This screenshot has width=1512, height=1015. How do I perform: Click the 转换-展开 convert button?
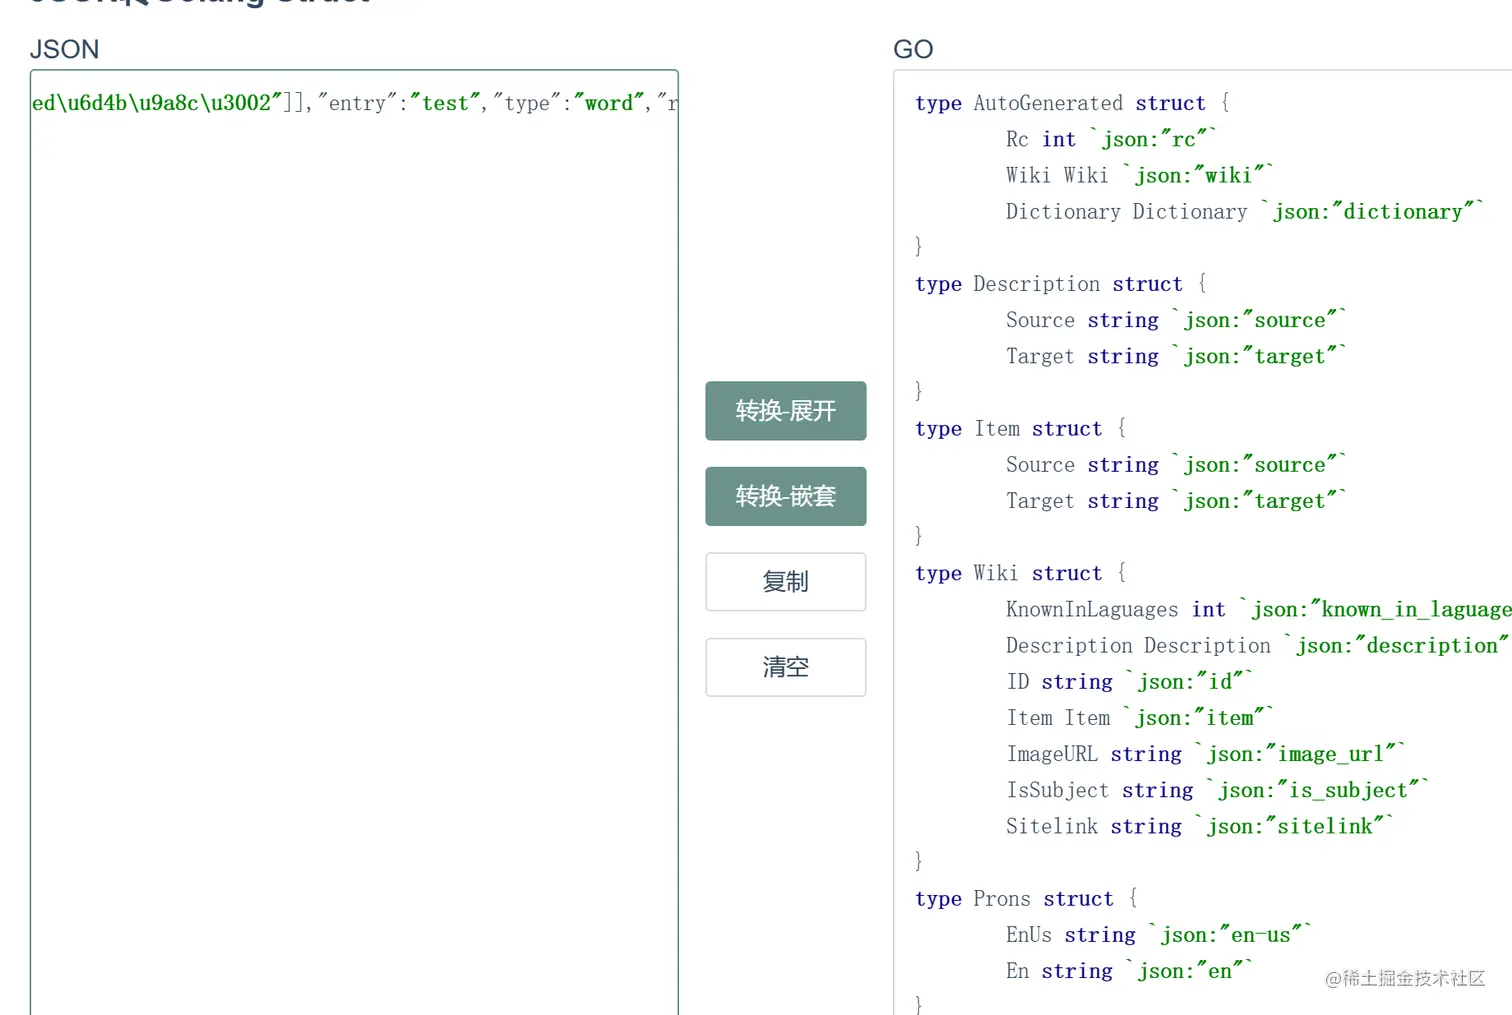click(x=786, y=411)
